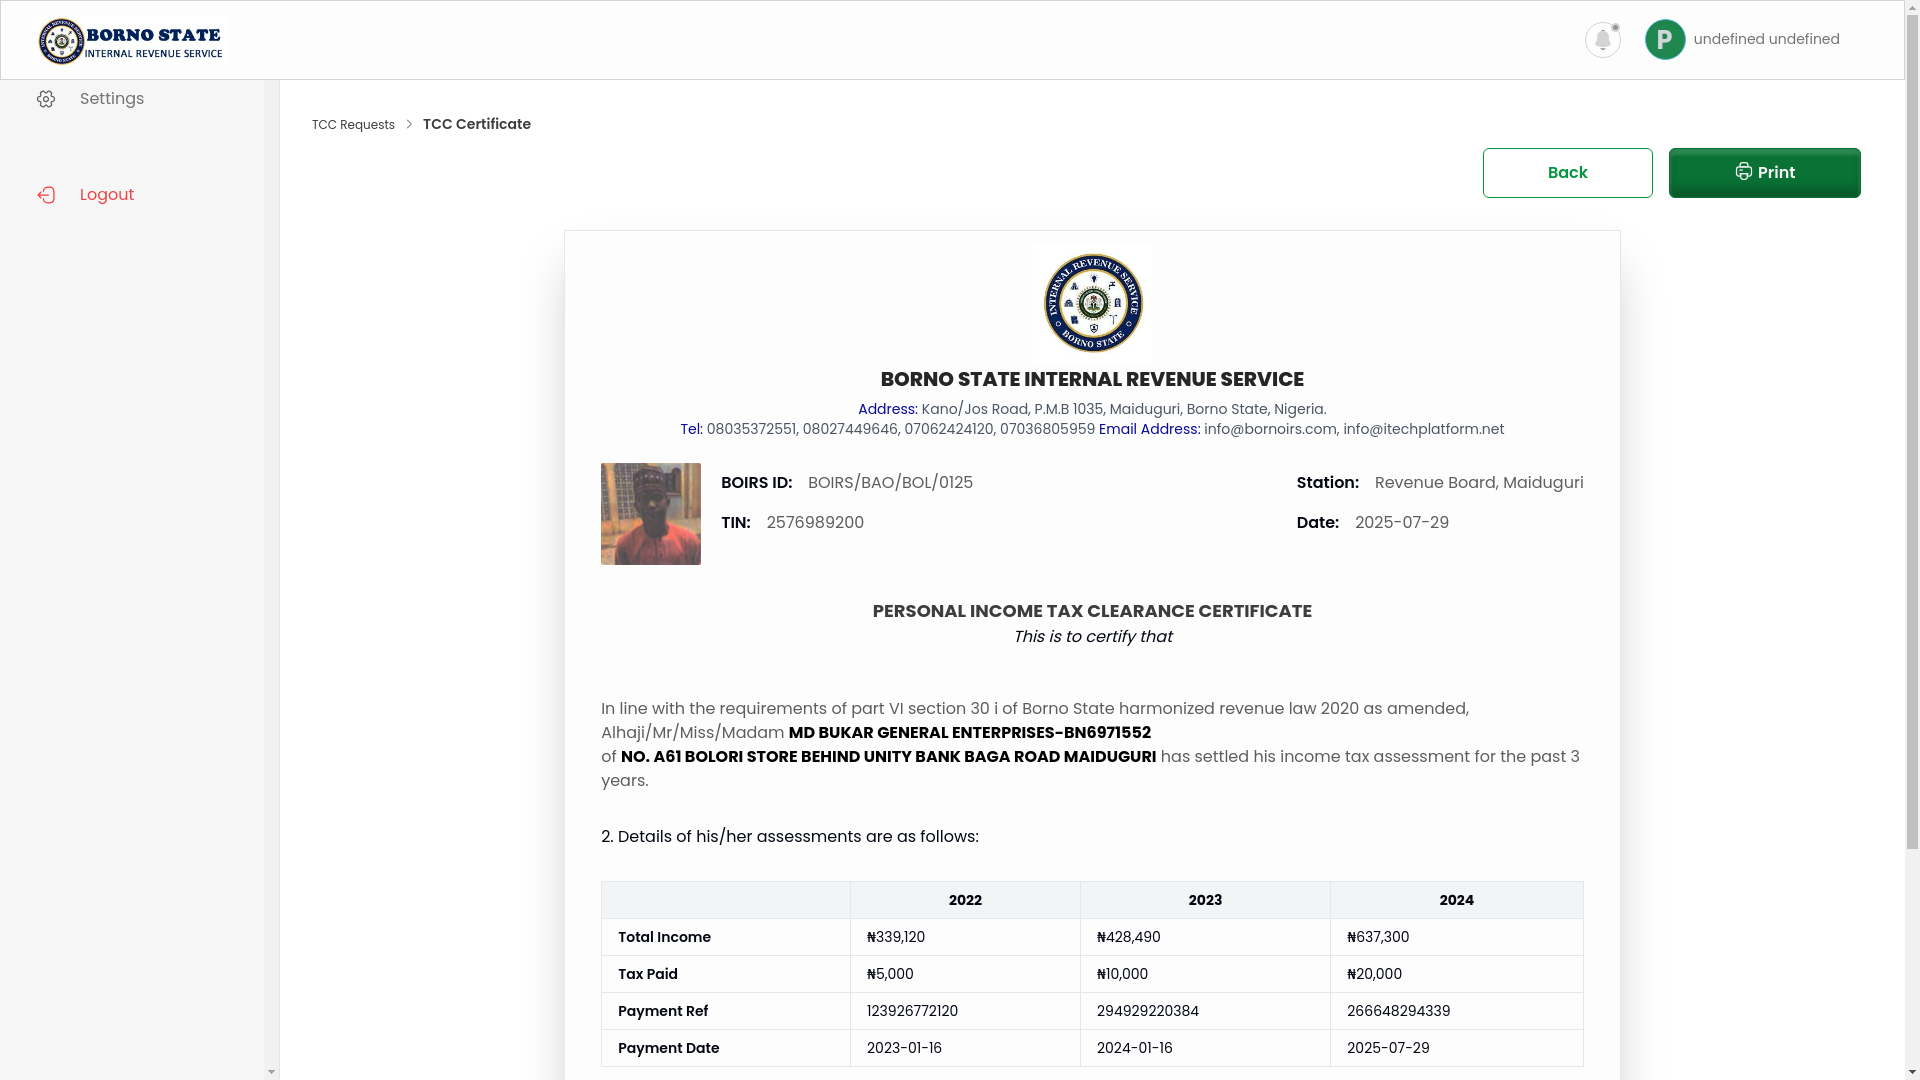Click payment date 2025-07-29 in the table

[1388, 1048]
